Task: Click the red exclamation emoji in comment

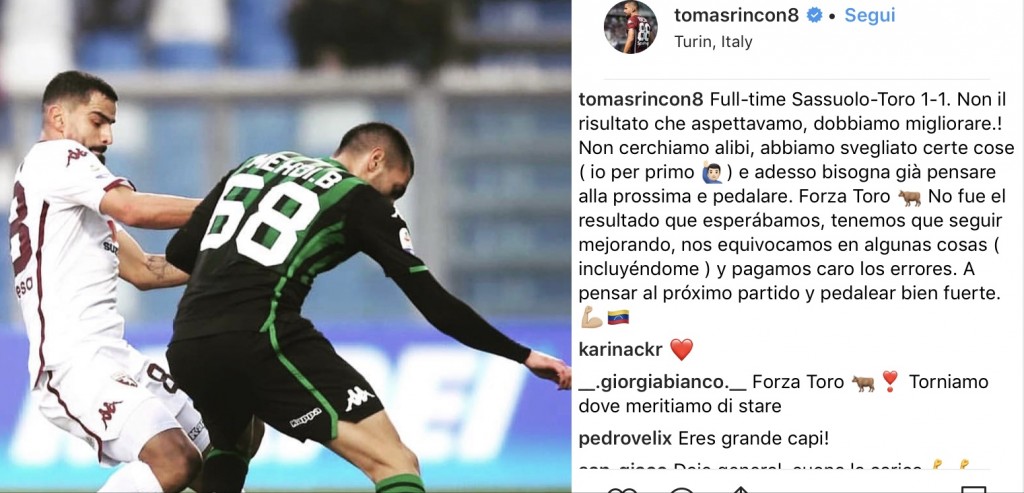Action: pyautogui.click(x=889, y=382)
